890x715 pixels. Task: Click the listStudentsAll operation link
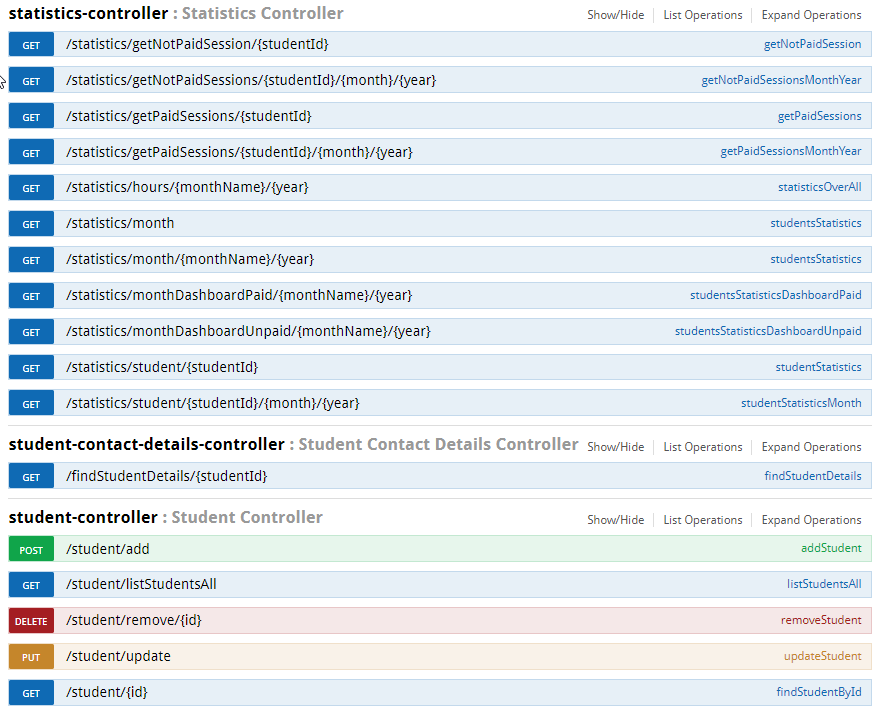pos(824,584)
